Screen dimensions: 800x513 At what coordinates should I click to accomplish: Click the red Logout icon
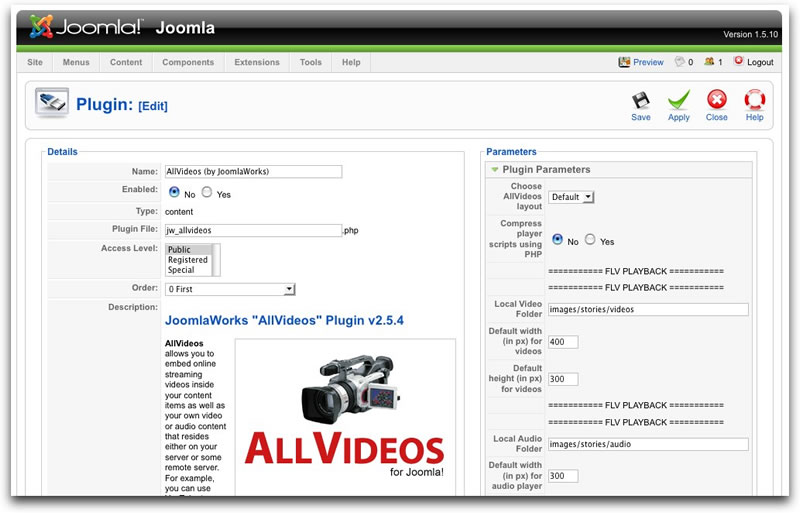pos(738,61)
